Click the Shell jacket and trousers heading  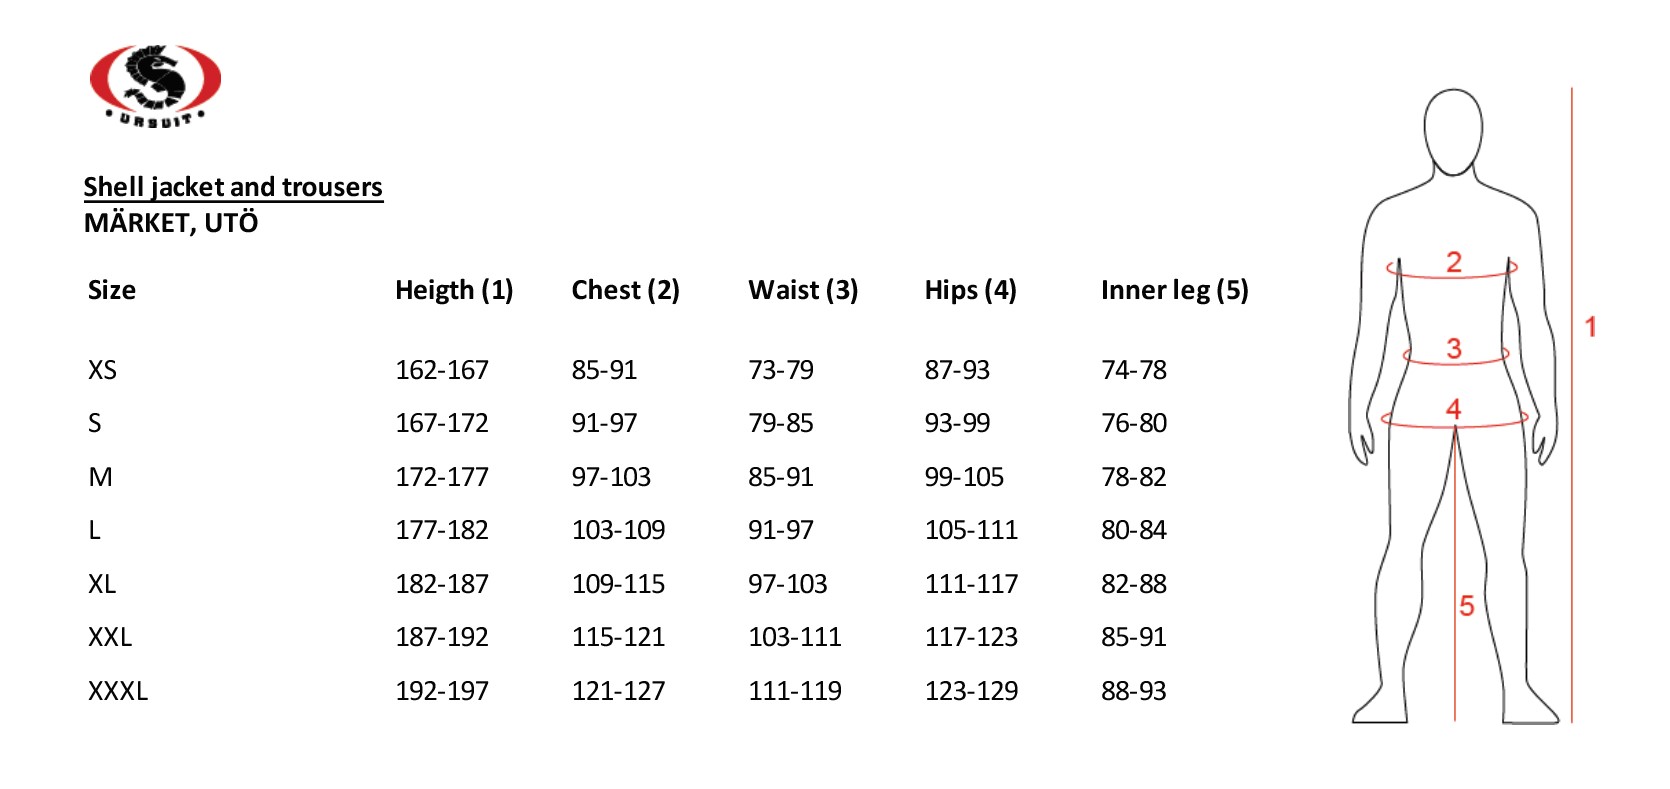pos(233,187)
